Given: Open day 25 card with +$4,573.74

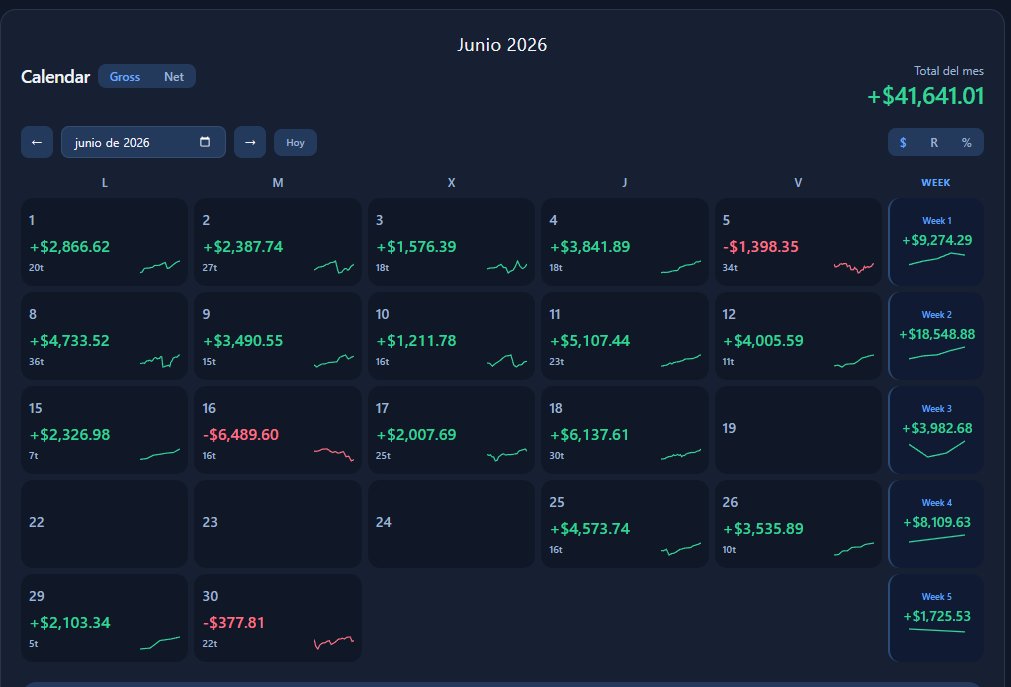Looking at the screenshot, I should coord(625,524).
